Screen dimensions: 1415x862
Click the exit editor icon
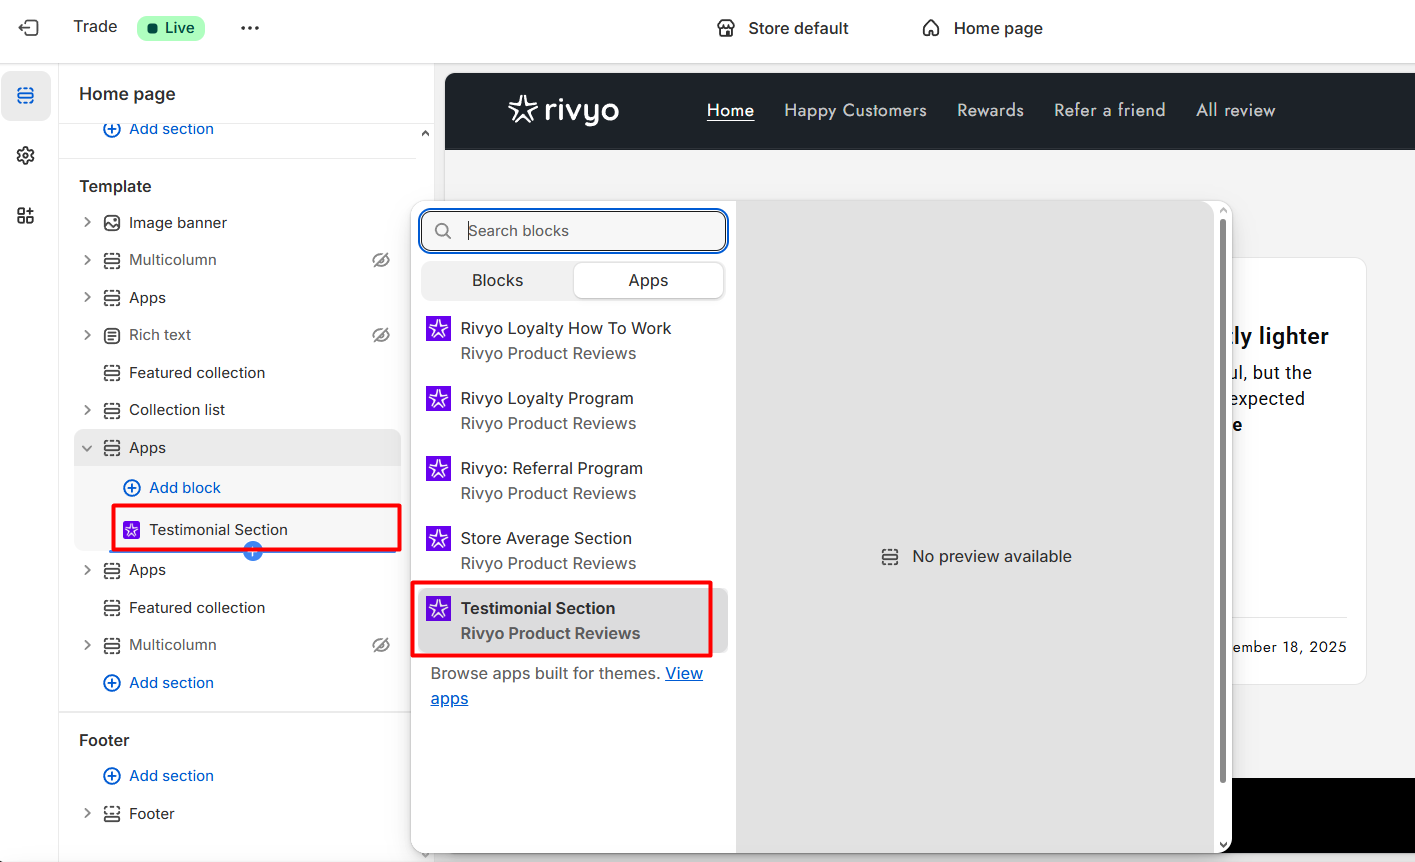click(x=29, y=28)
